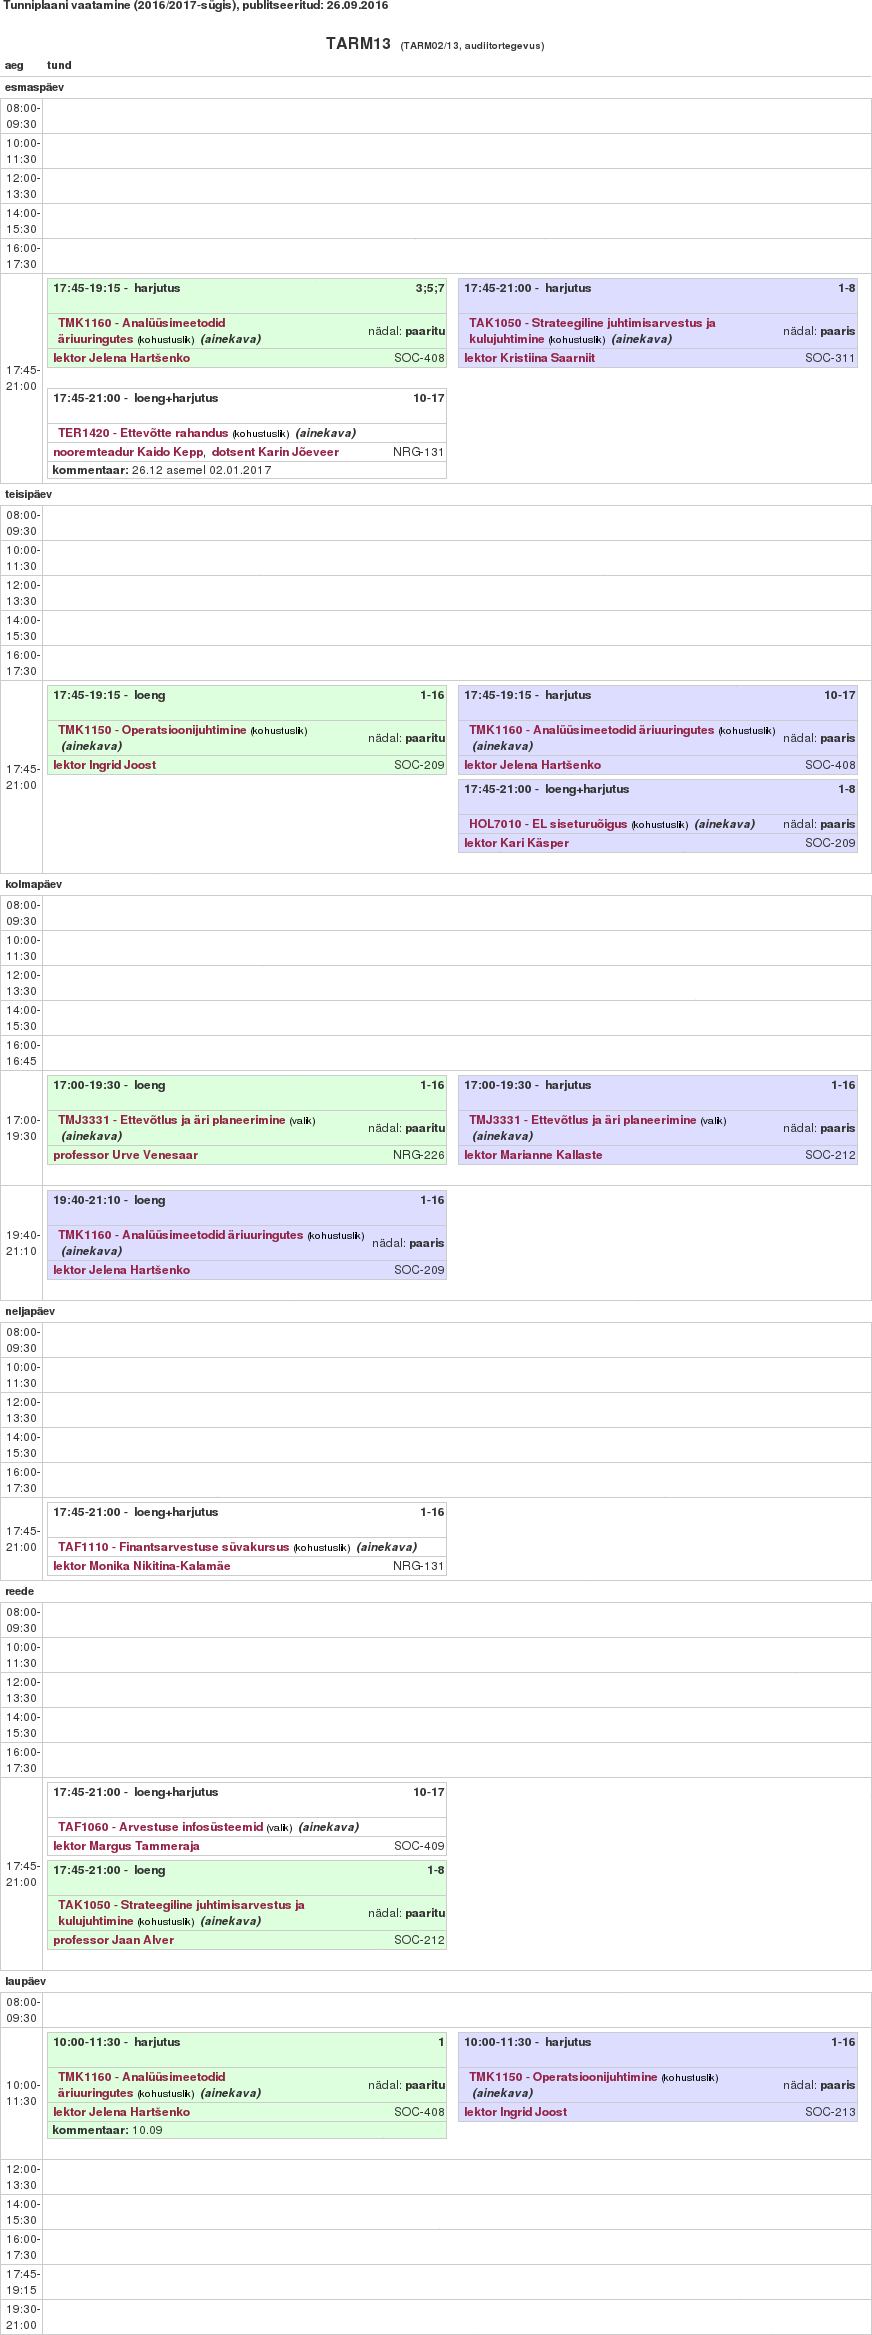Viewport: 872px width, 2335px height.
Task: Click the TARM13 group heading
Action: (358, 44)
